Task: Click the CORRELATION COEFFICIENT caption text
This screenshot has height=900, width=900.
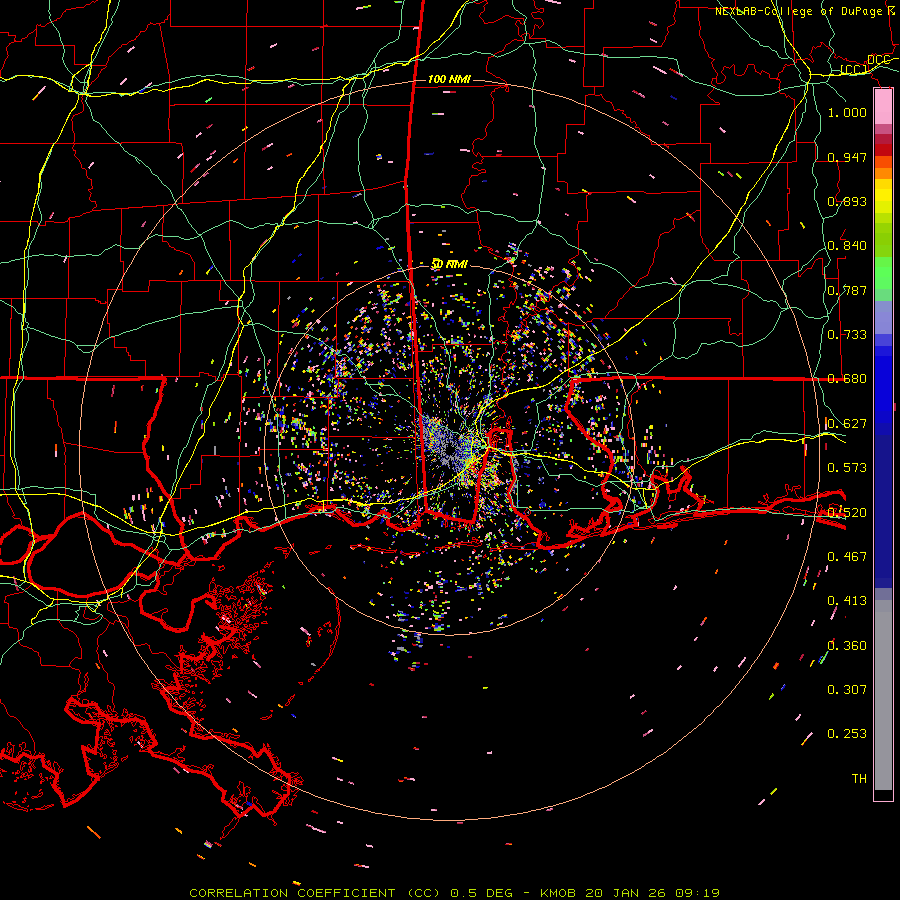Action: point(293,893)
